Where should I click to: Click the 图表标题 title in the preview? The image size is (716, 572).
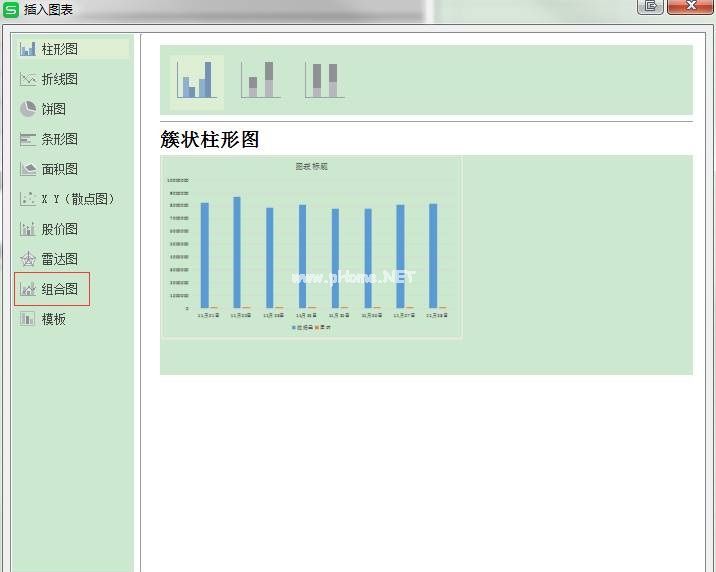tap(311, 166)
